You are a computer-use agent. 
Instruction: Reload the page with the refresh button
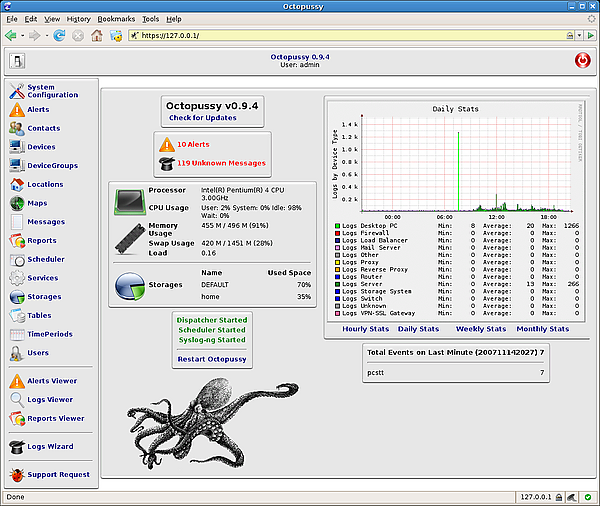pos(59,35)
